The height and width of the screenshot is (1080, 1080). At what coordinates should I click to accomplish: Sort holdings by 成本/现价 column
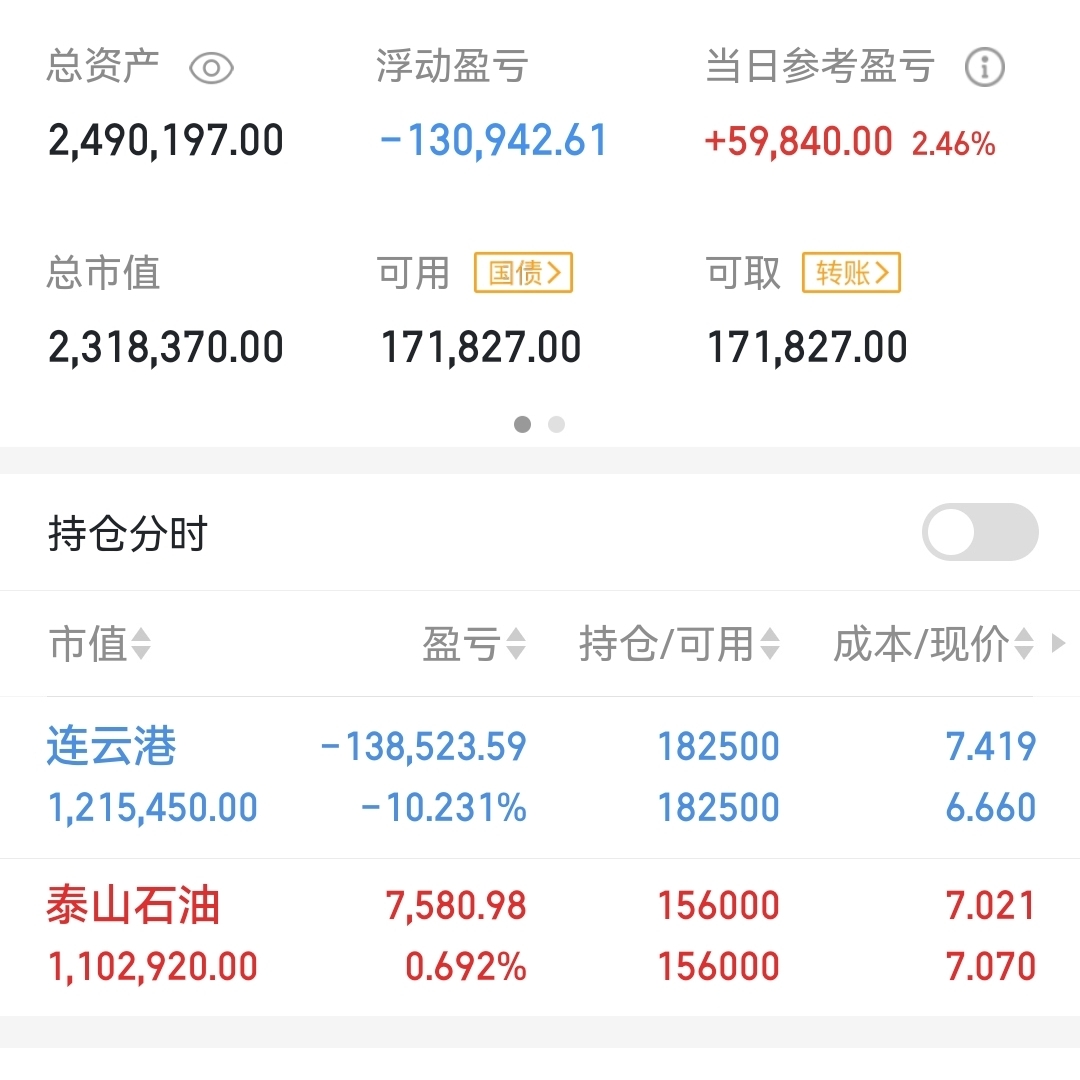coord(933,644)
